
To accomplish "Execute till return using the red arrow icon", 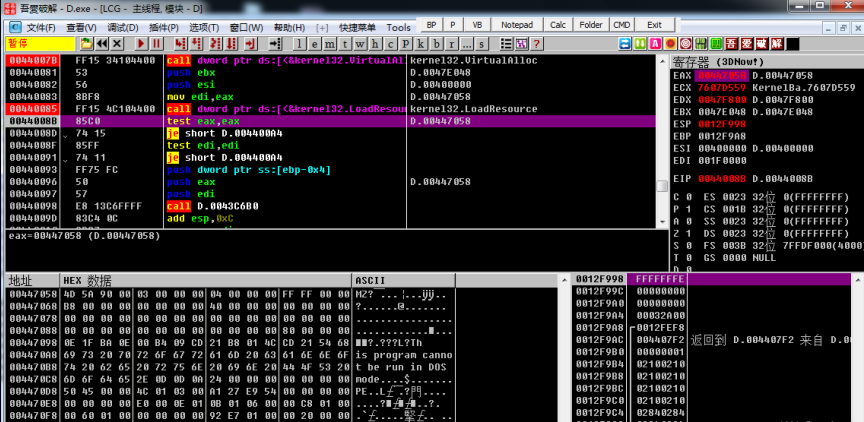I will [251, 44].
